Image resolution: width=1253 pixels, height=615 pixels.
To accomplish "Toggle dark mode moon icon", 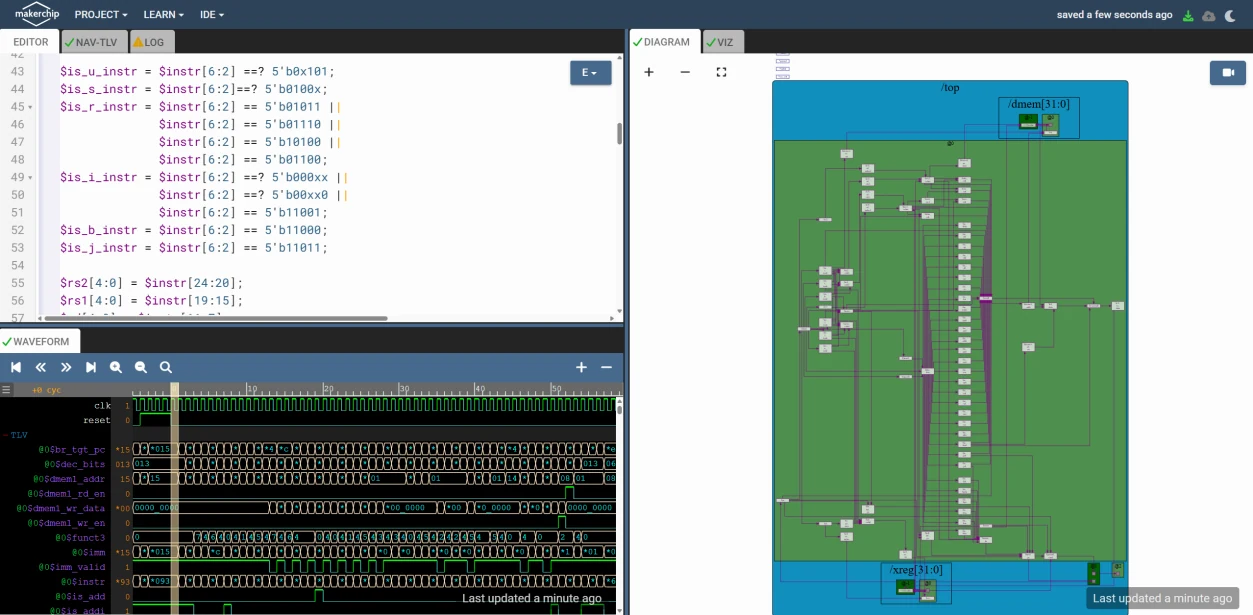I will pyautogui.click(x=1230, y=15).
